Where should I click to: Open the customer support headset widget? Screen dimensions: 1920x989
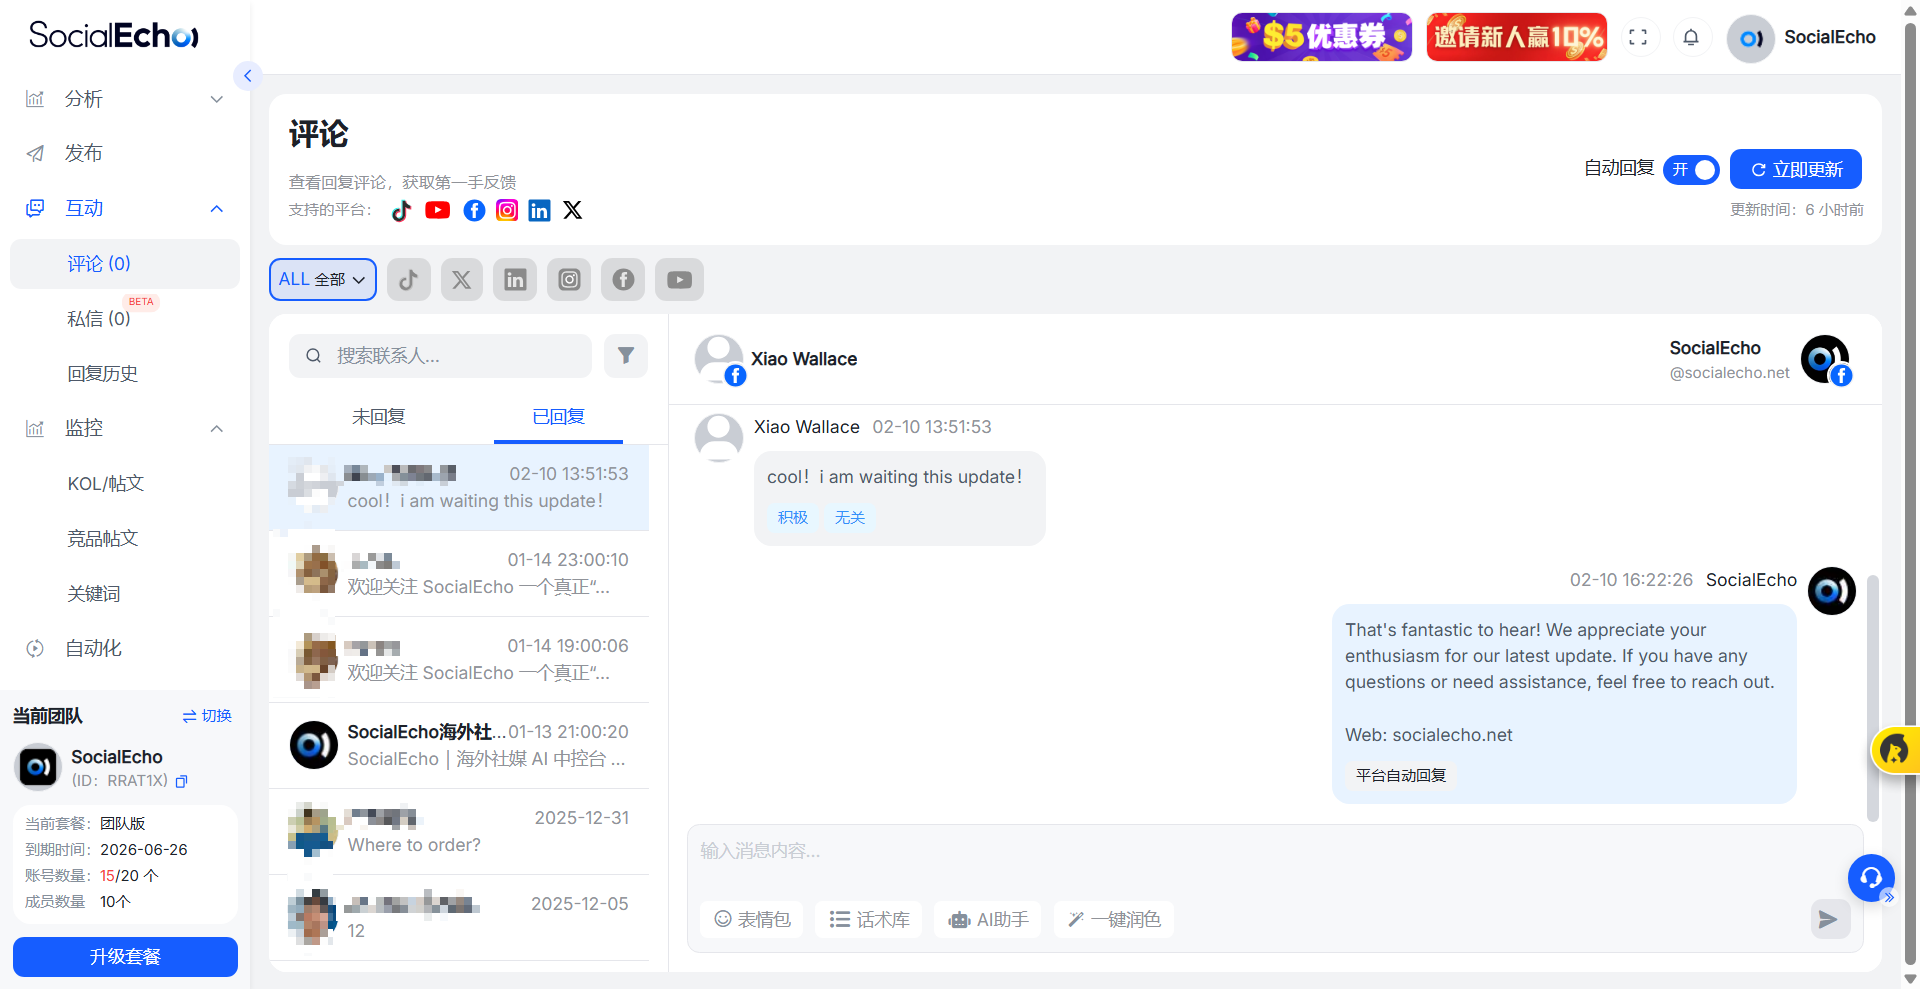1871,878
